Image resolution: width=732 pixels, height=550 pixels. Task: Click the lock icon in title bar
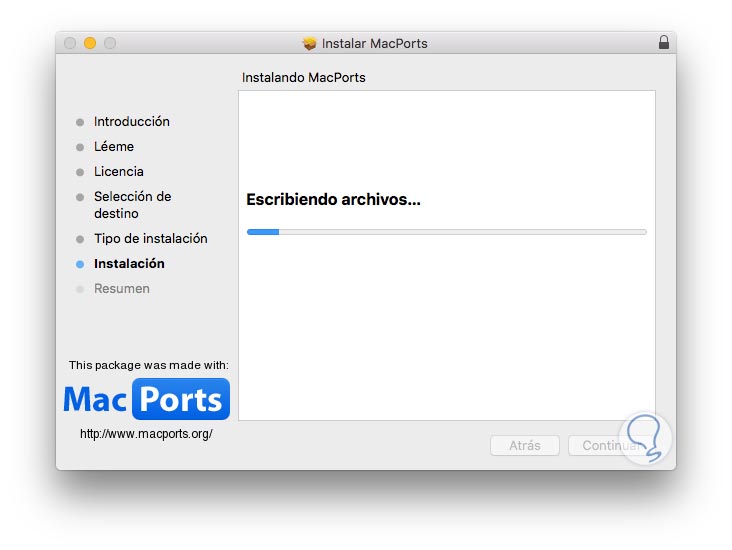(x=663, y=42)
